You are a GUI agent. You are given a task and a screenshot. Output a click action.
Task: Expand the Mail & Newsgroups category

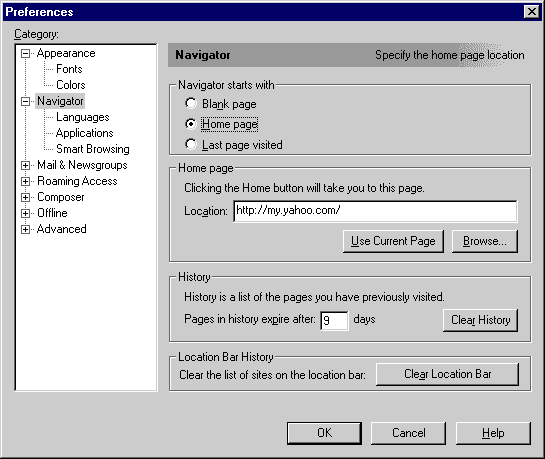[x=25, y=165]
